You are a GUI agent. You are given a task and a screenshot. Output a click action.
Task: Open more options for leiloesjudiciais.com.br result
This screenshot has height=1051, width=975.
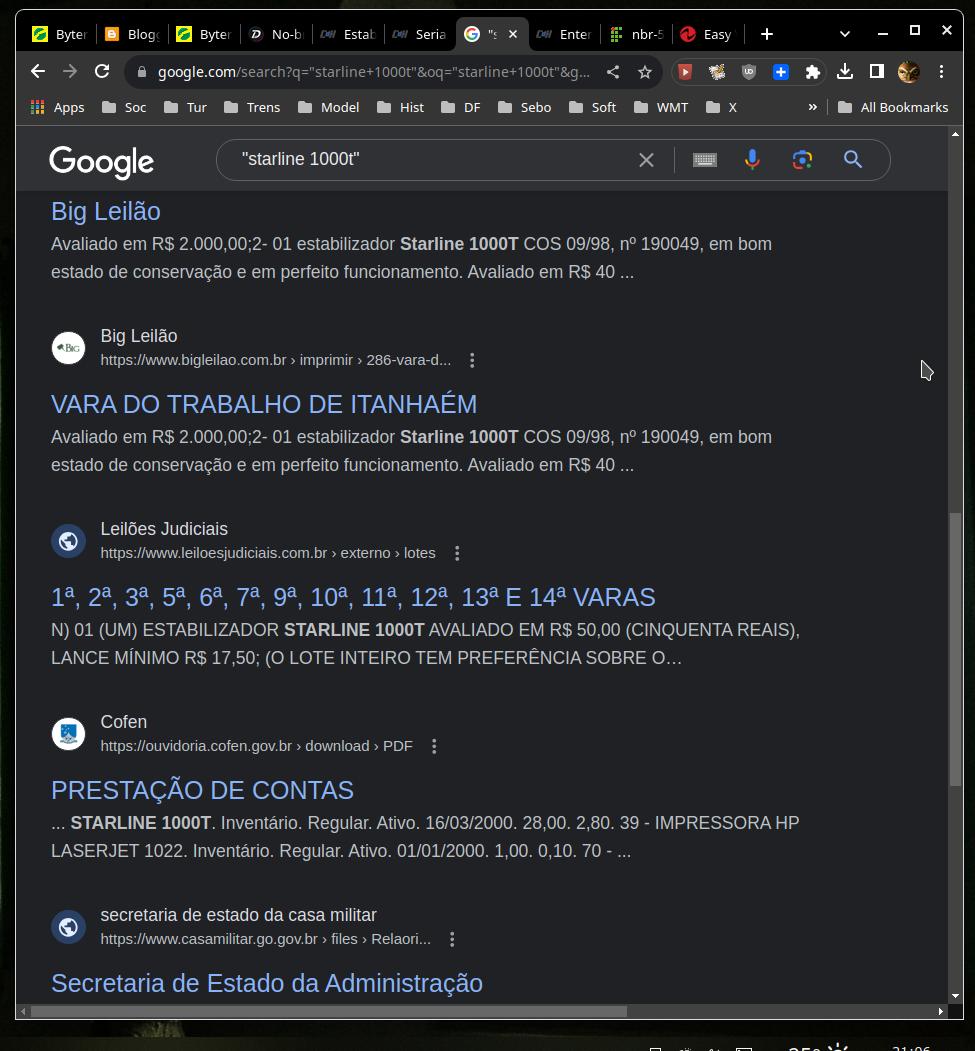pyautogui.click(x=457, y=554)
